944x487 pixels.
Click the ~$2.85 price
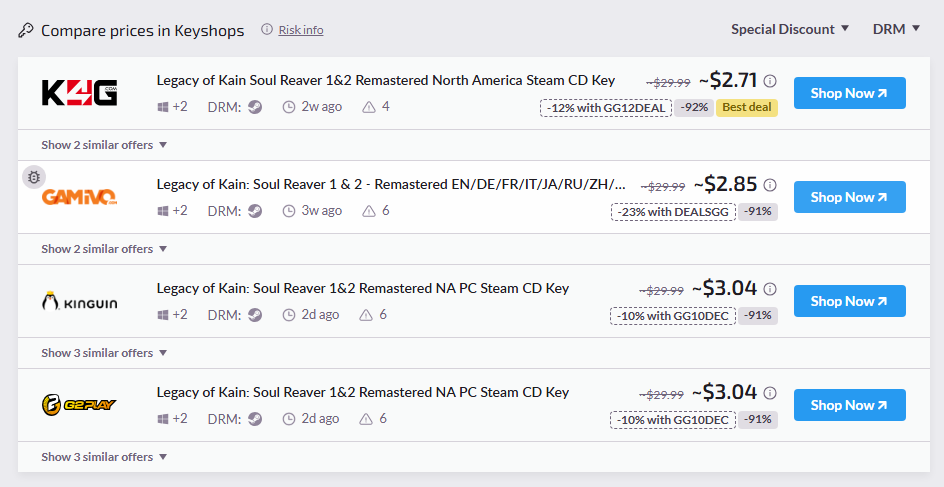725,184
